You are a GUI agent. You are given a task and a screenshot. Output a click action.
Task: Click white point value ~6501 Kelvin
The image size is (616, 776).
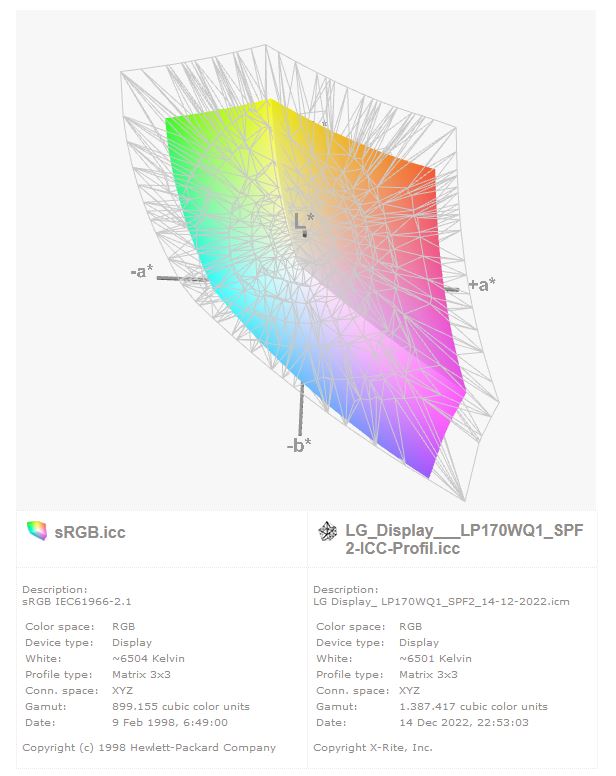click(435, 658)
